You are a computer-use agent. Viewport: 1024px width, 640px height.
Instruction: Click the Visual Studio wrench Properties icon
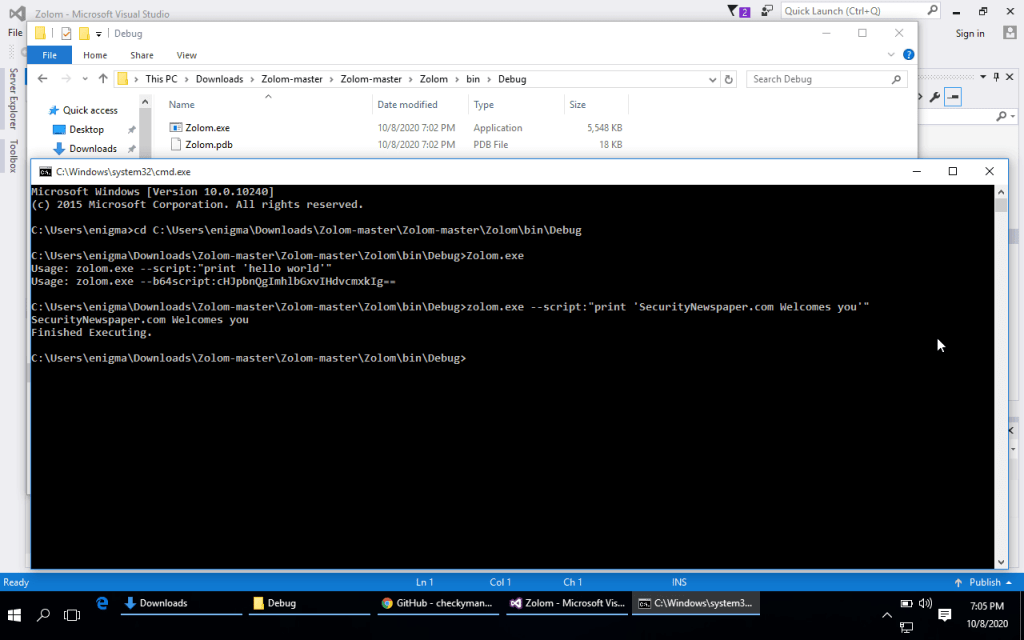point(935,97)
